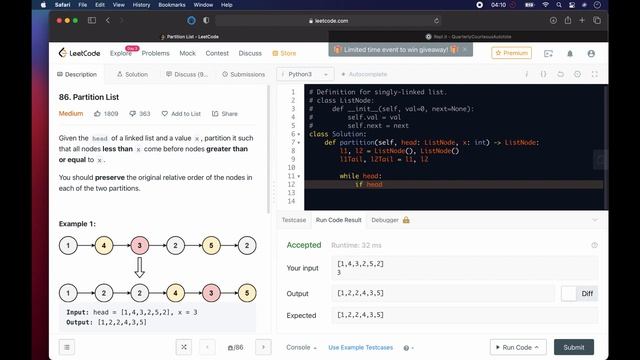Go back with Safari back arrow

click(x=108, y=20)
